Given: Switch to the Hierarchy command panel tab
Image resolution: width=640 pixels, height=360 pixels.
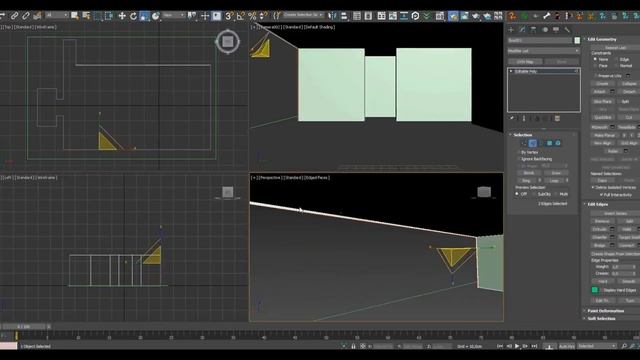Looking at the screenshot, I should (x=533, y=30).
